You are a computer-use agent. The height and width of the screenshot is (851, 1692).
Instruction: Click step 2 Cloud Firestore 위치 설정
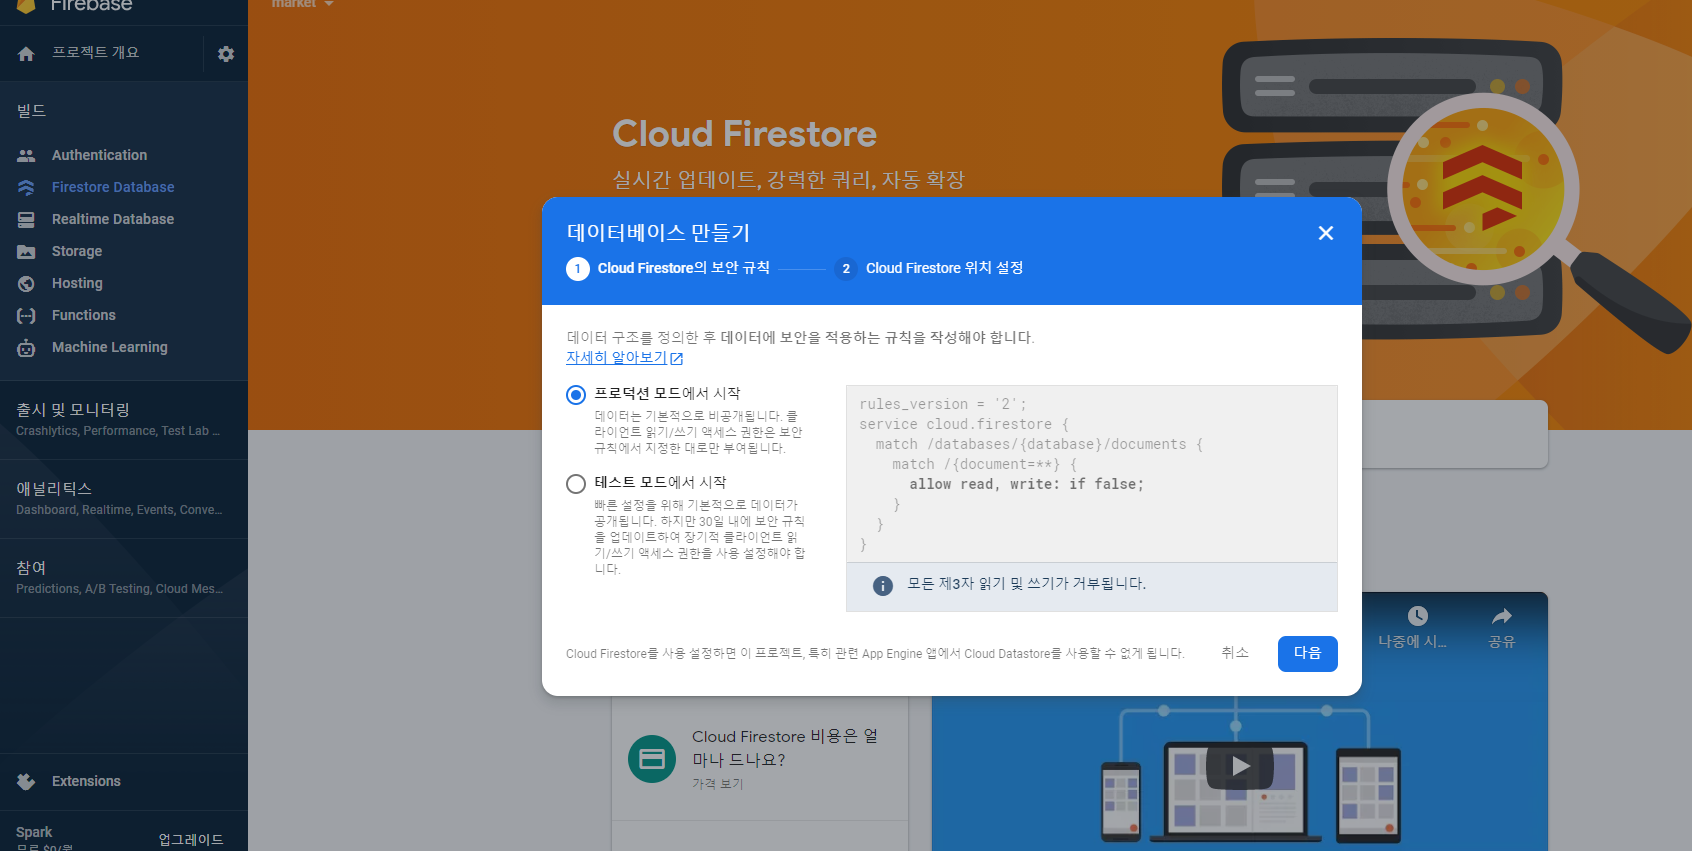pyautogui.click(x=929, y=268)
